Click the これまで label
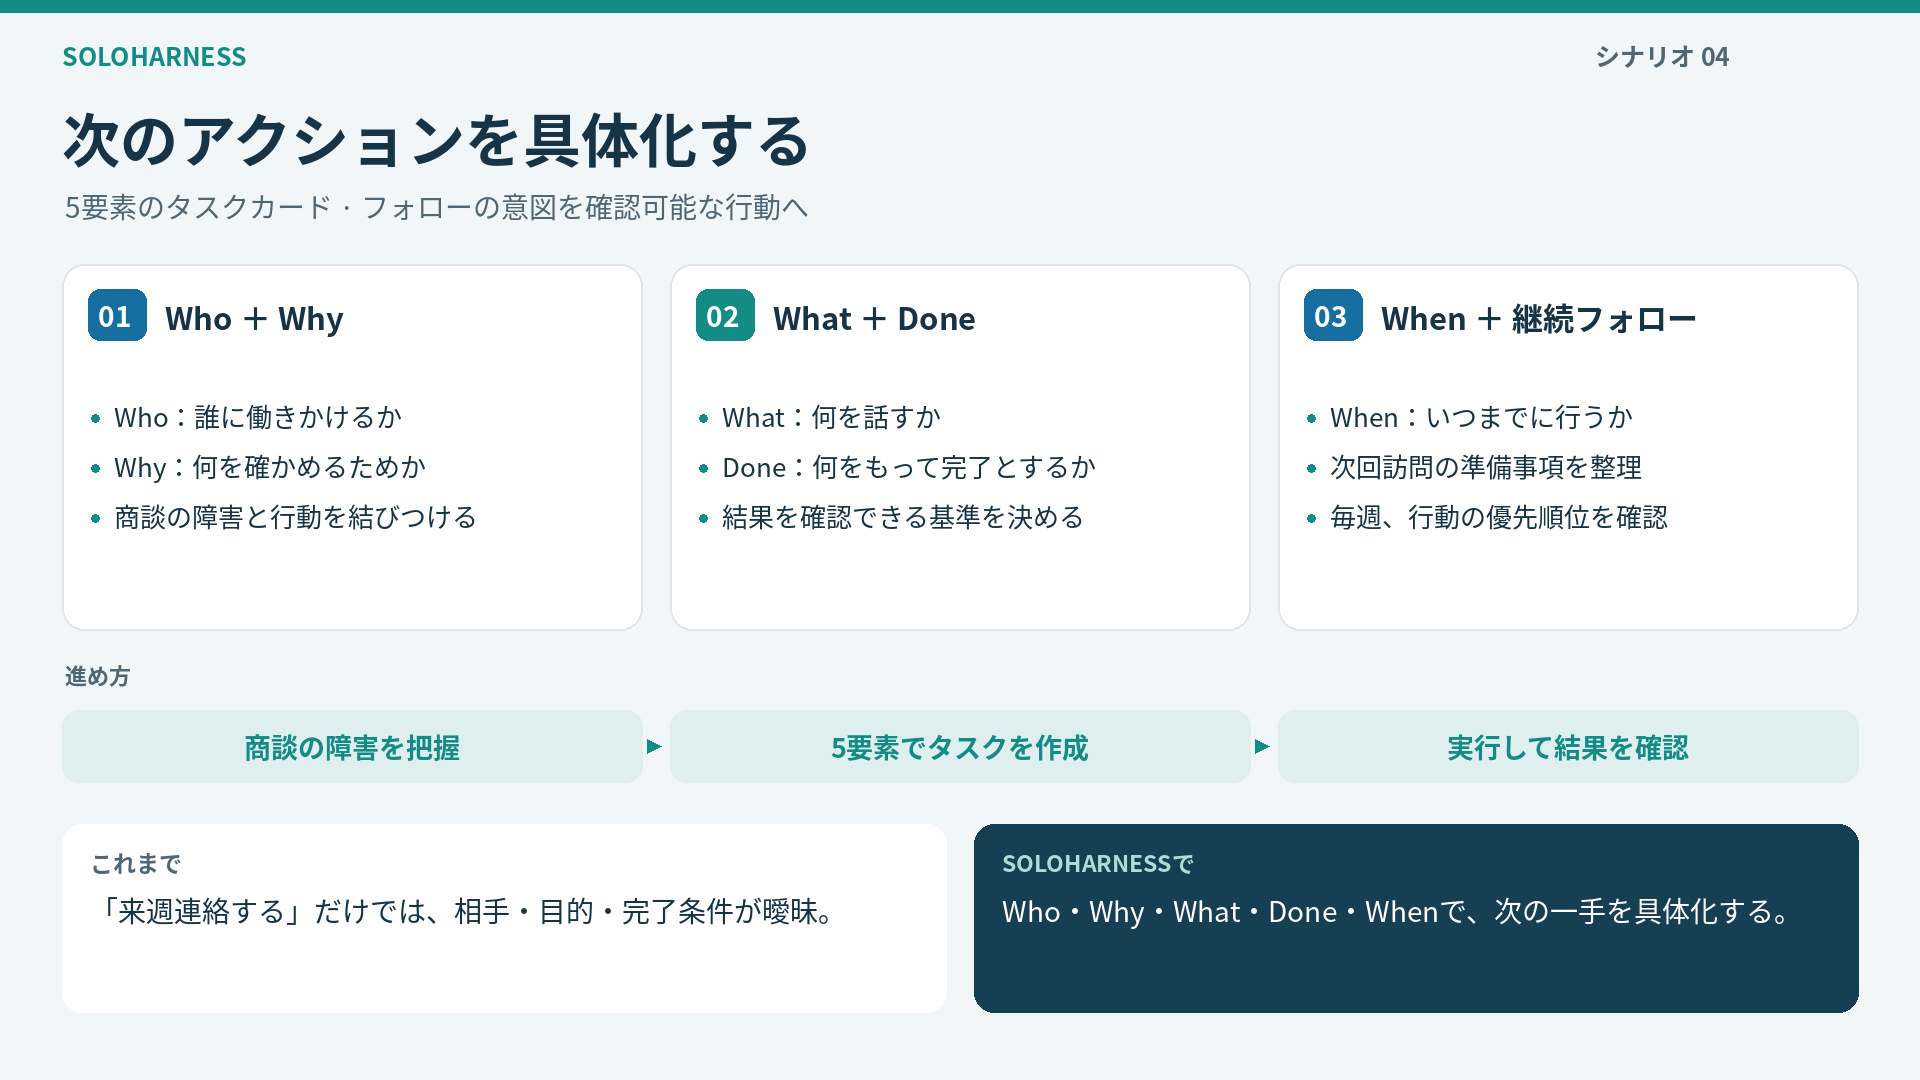 pyautogui.click(x=136, y=864)
